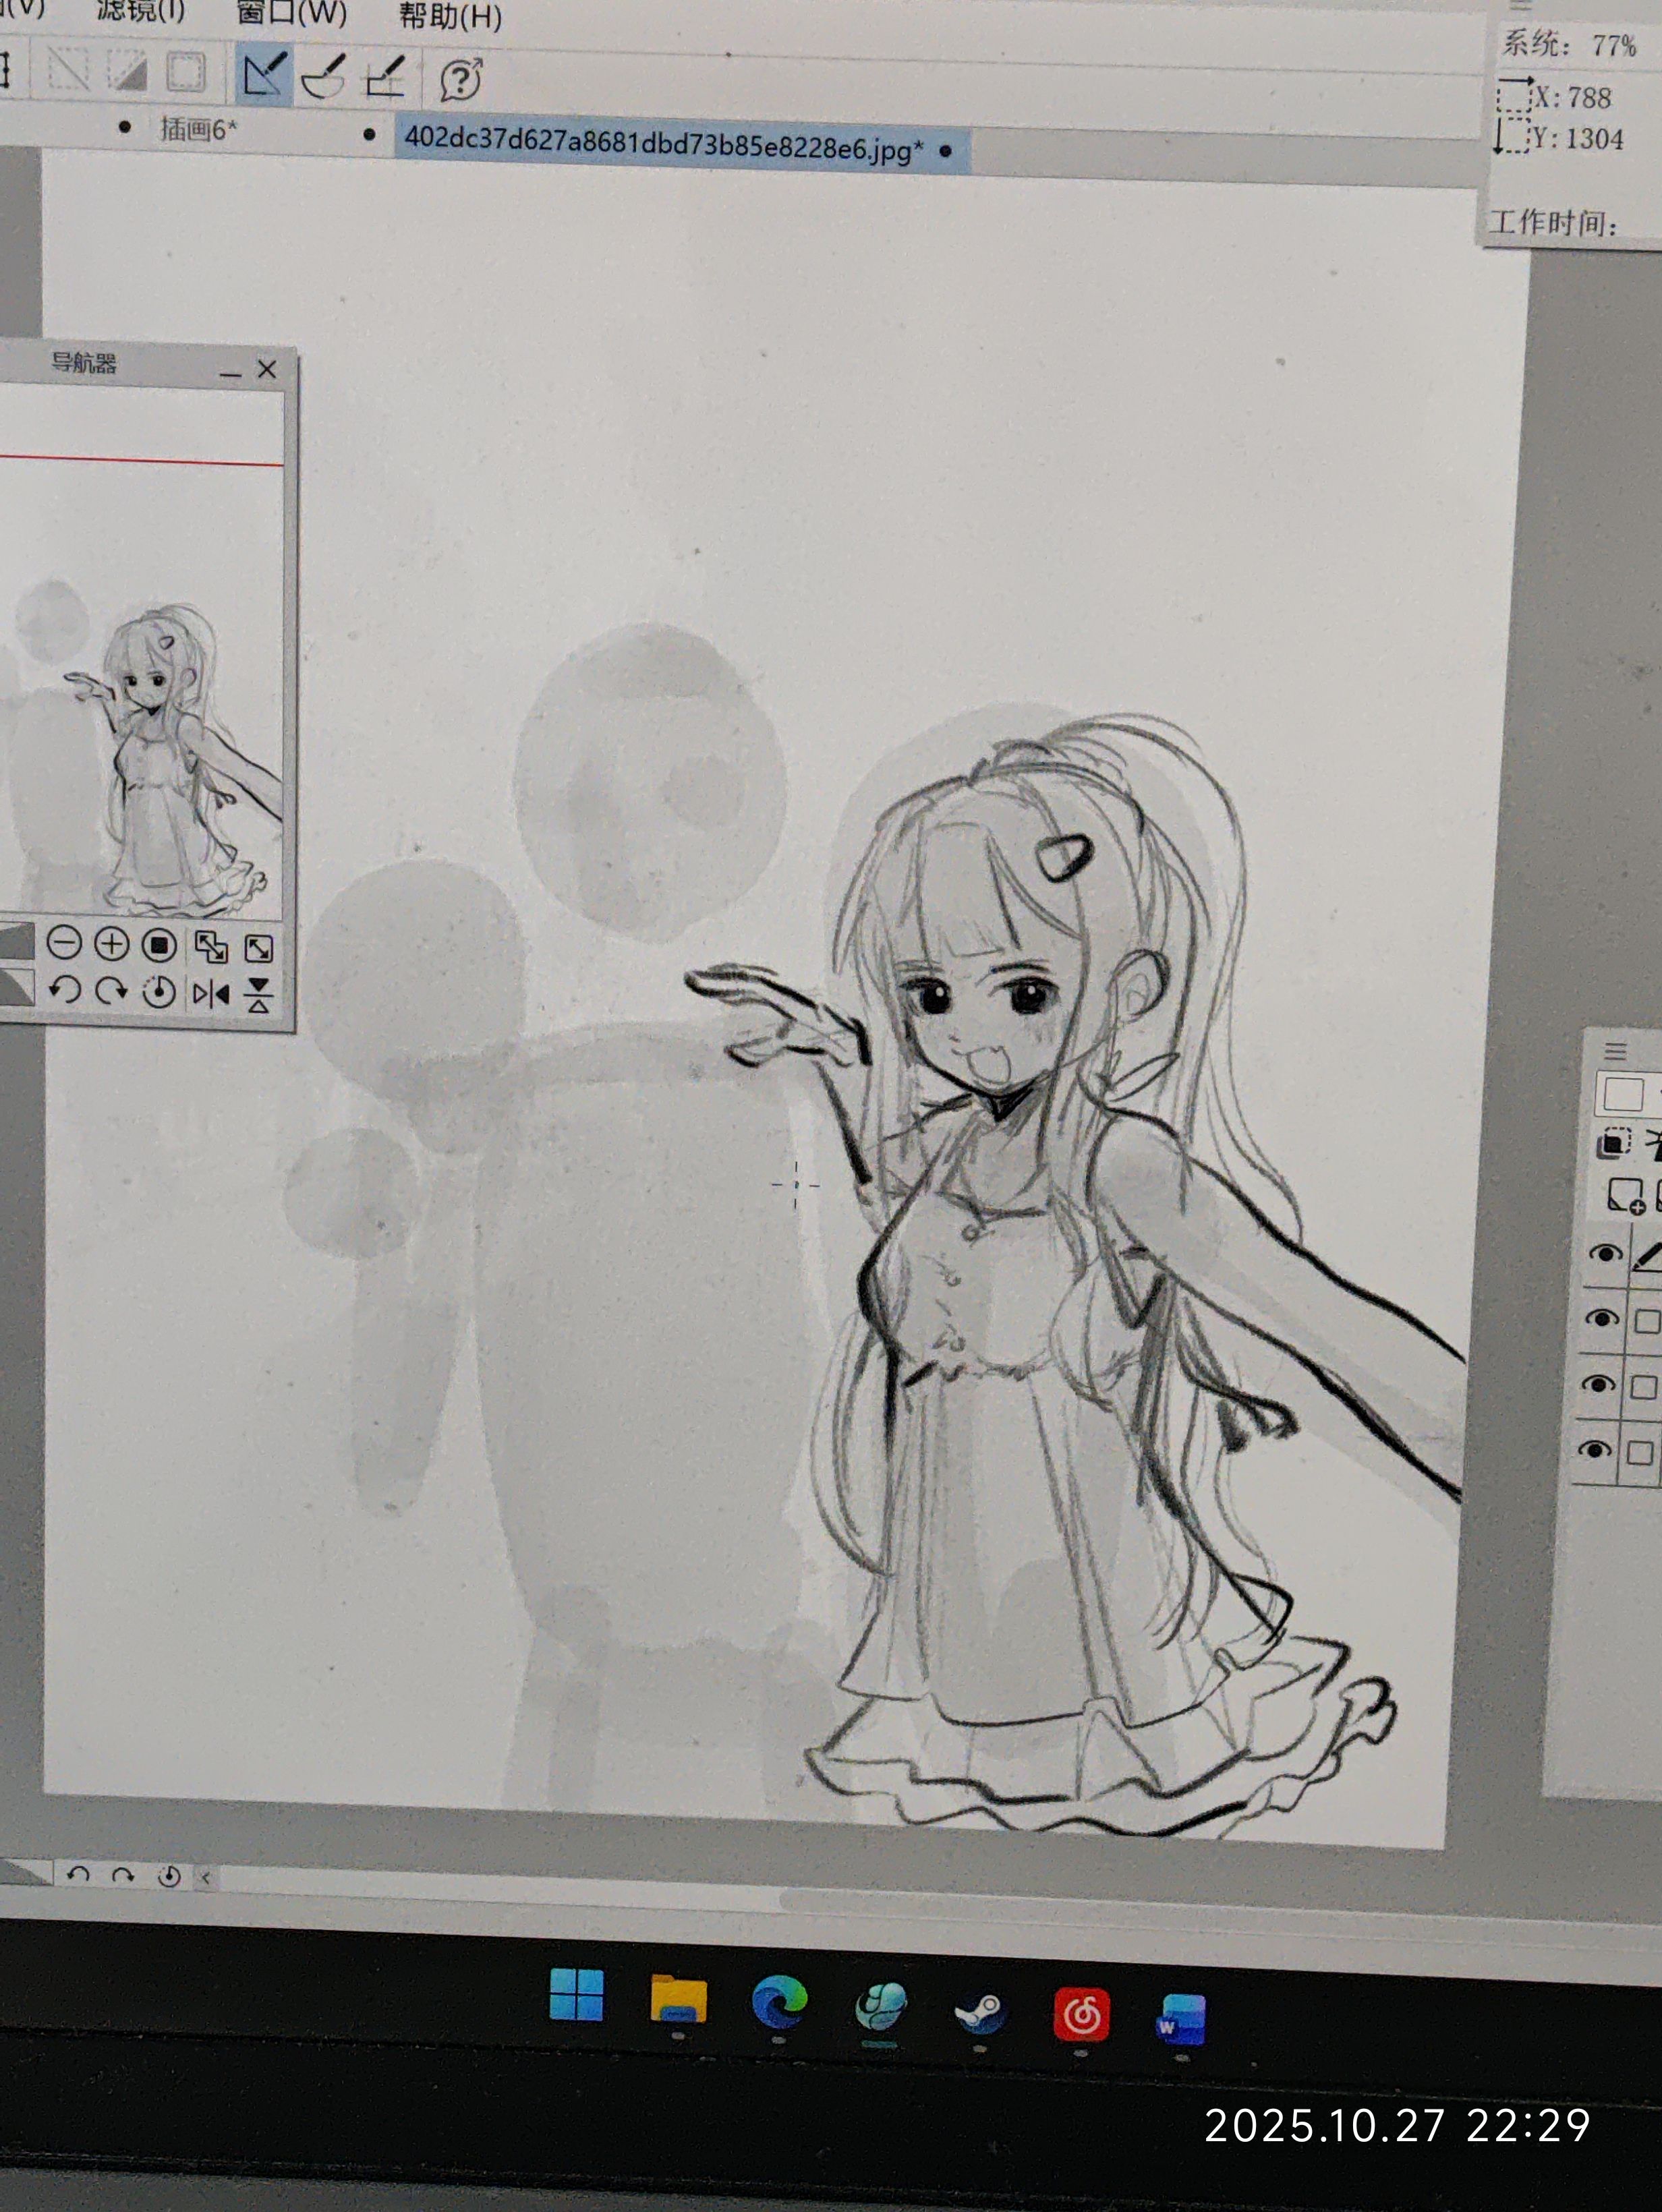Click the help question-mark bubble icon
1662x2212 pixels.
coord(461,79)
